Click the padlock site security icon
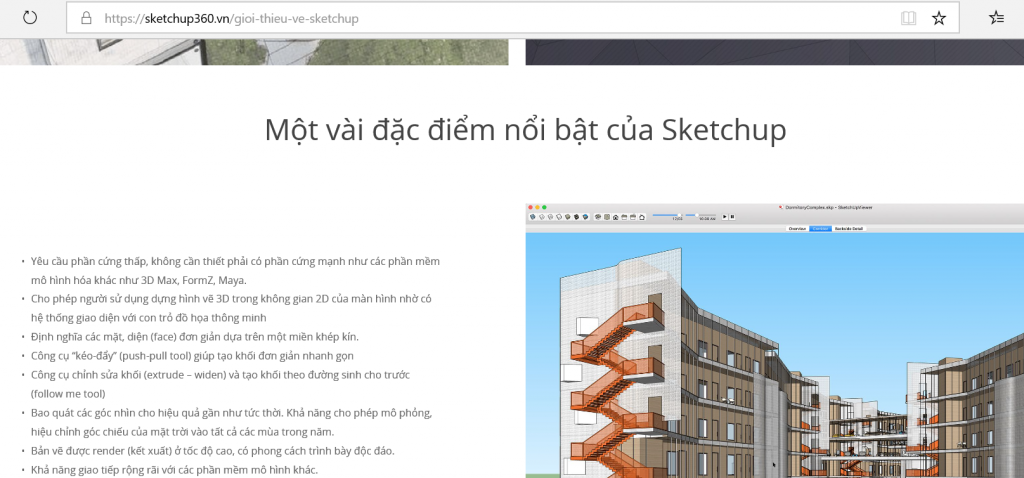1024x478 pixels. pos(86,18)
